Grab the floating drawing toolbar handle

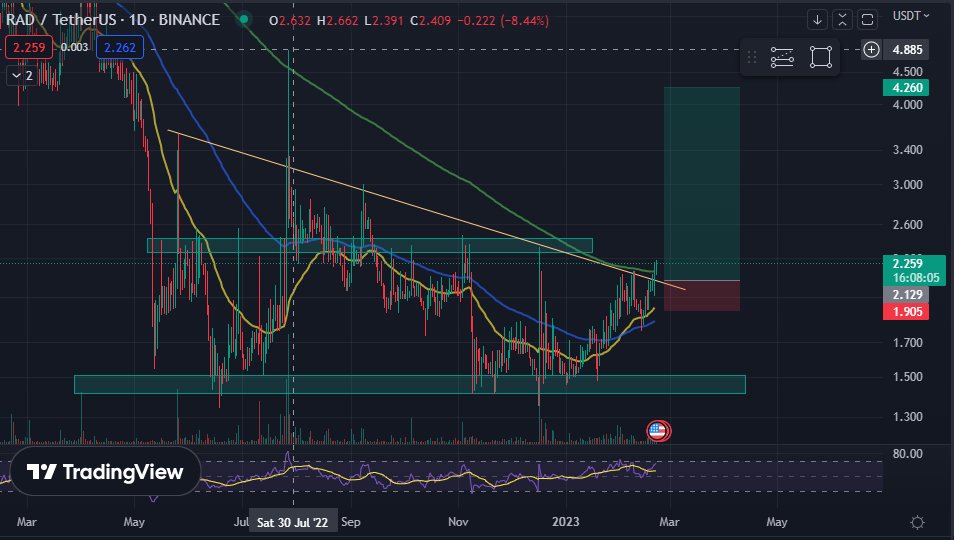tap(751, 57)
